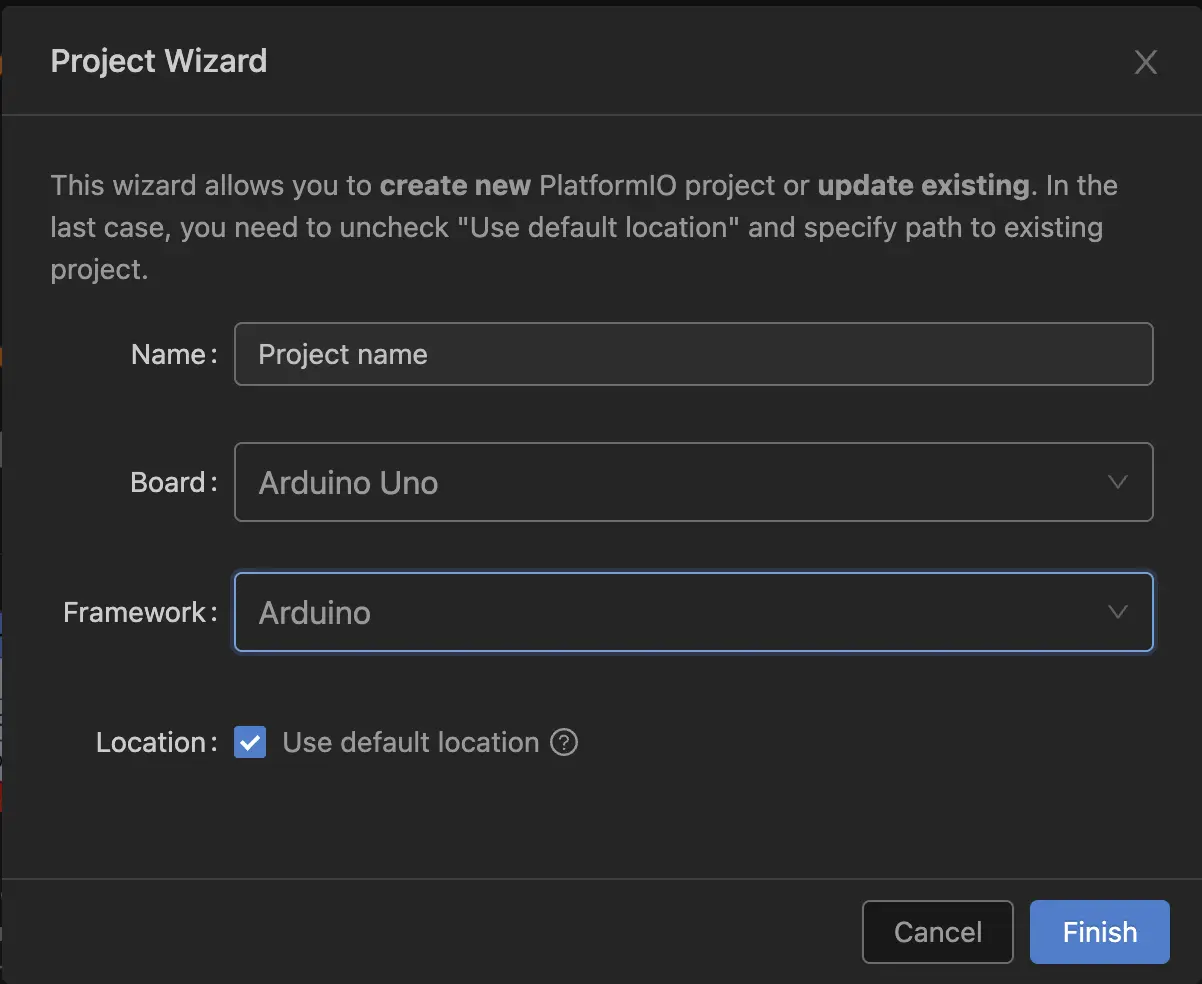Close the Project Wizard dialog
Viewport: 1202px width, 984px height.
[x=1145, y=61]
